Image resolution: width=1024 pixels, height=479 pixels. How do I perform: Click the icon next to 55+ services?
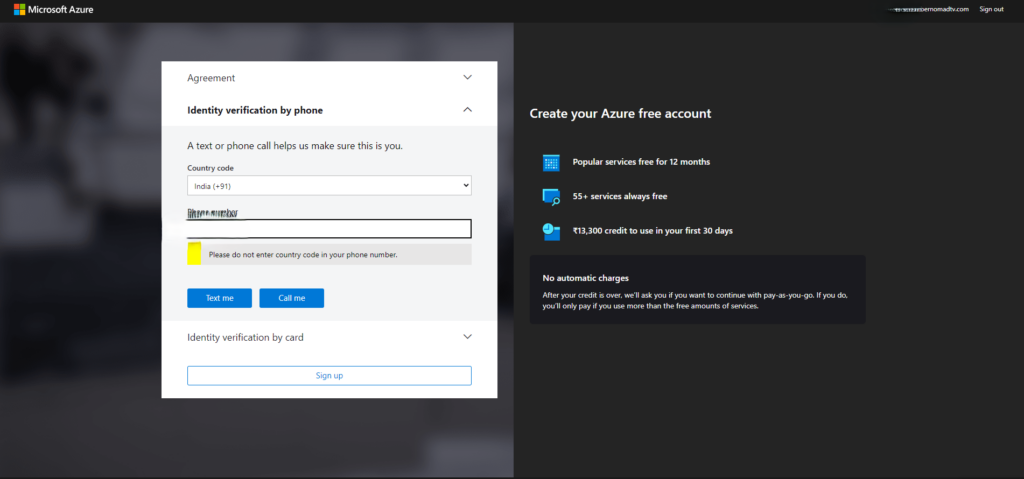click(x=551, y=196)
